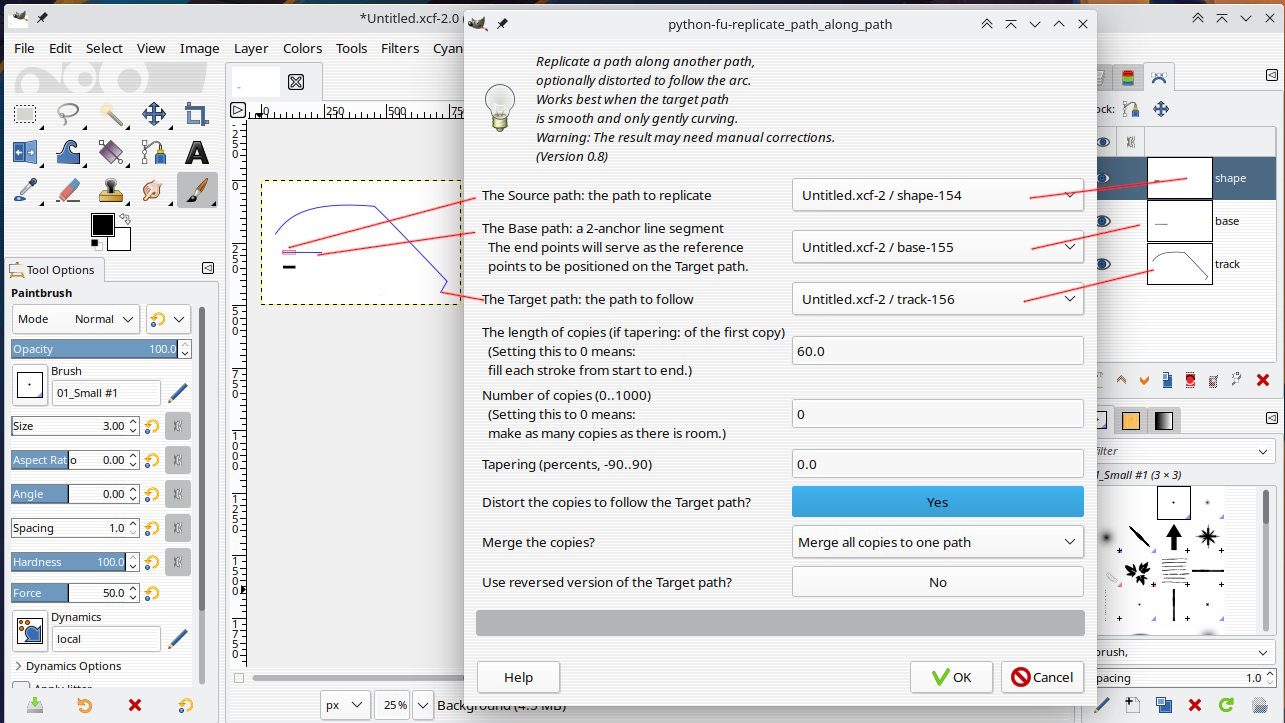Click the lock path position icon
The width and height of the screenshot is (1285, 723).
[1161, 109]
